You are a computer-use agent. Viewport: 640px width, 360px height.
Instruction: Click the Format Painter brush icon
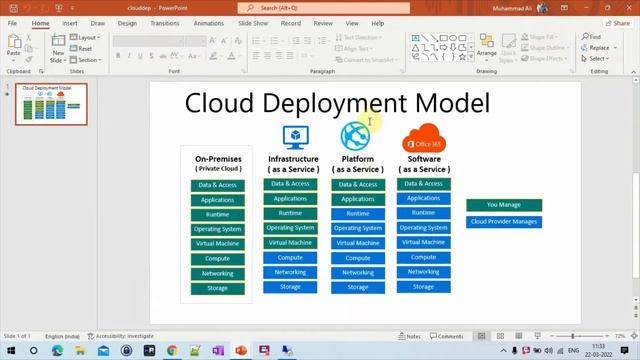pyautogui.click(x=29, y=60)
